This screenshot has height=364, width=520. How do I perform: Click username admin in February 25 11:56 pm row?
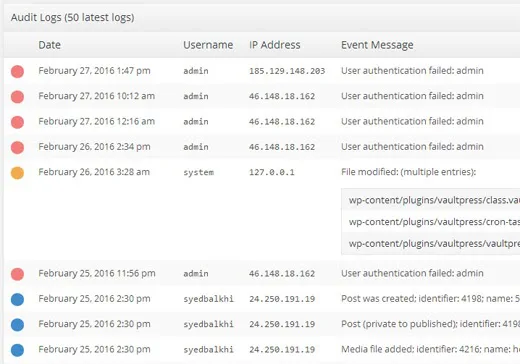pos(196,274)
